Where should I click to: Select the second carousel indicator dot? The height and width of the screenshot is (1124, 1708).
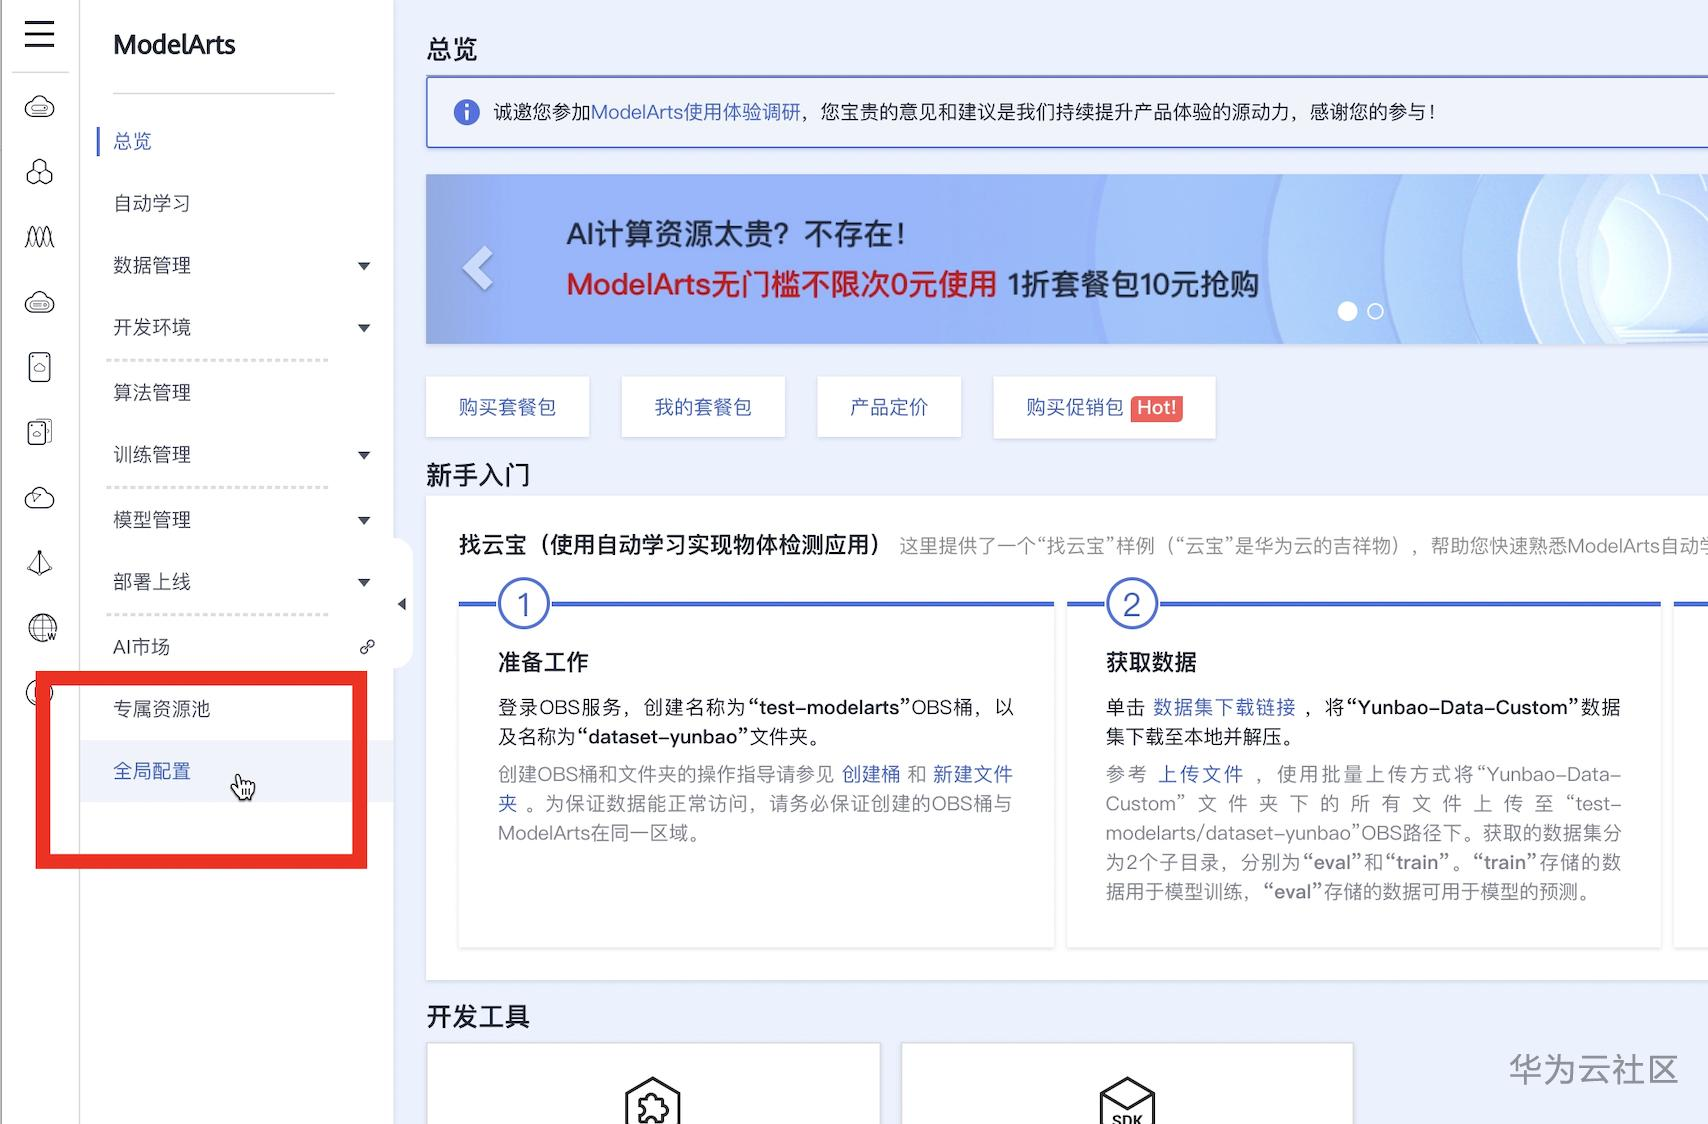click(1375, 311)
